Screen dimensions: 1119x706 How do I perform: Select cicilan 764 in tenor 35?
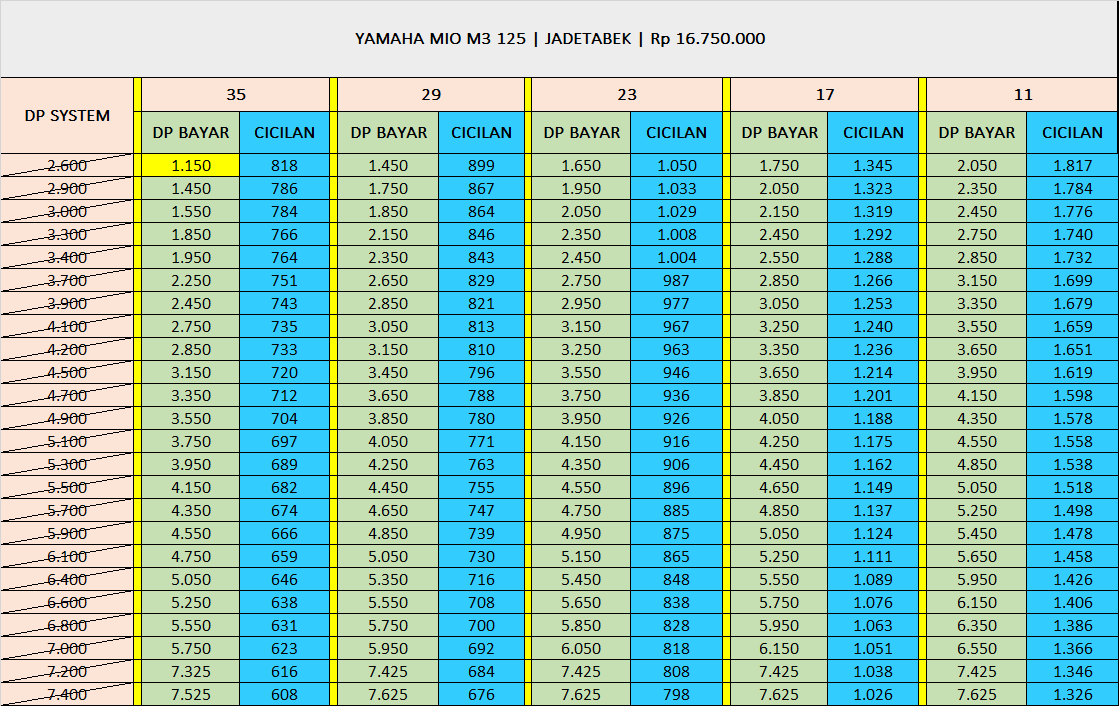[284, 258]
